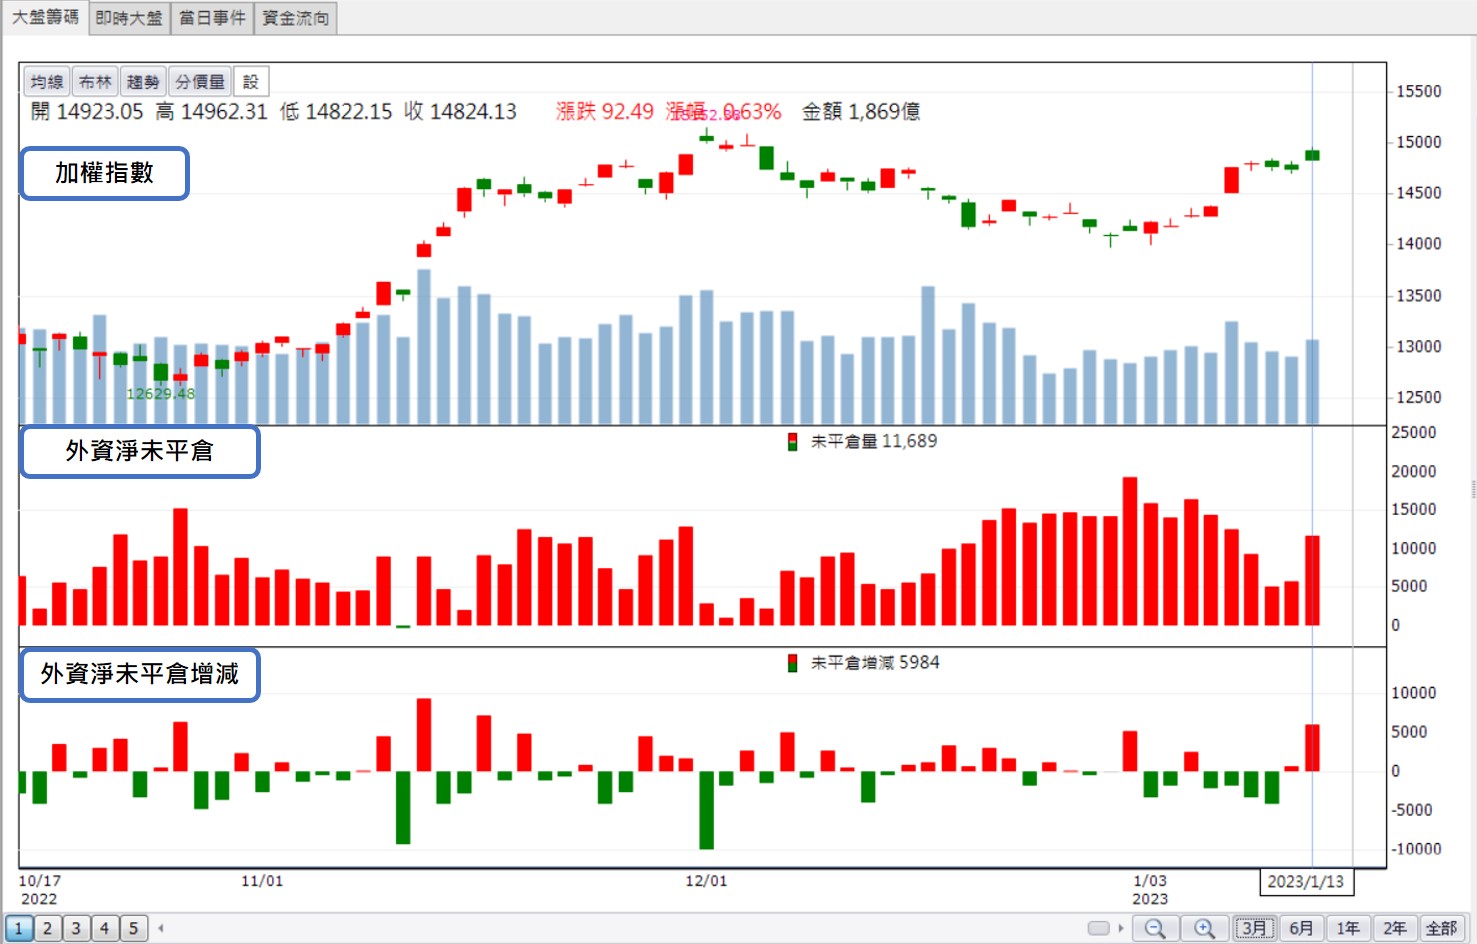Open the 設 chart settings button
This screenshot has width=1477, height=944.
click(251, 82)
